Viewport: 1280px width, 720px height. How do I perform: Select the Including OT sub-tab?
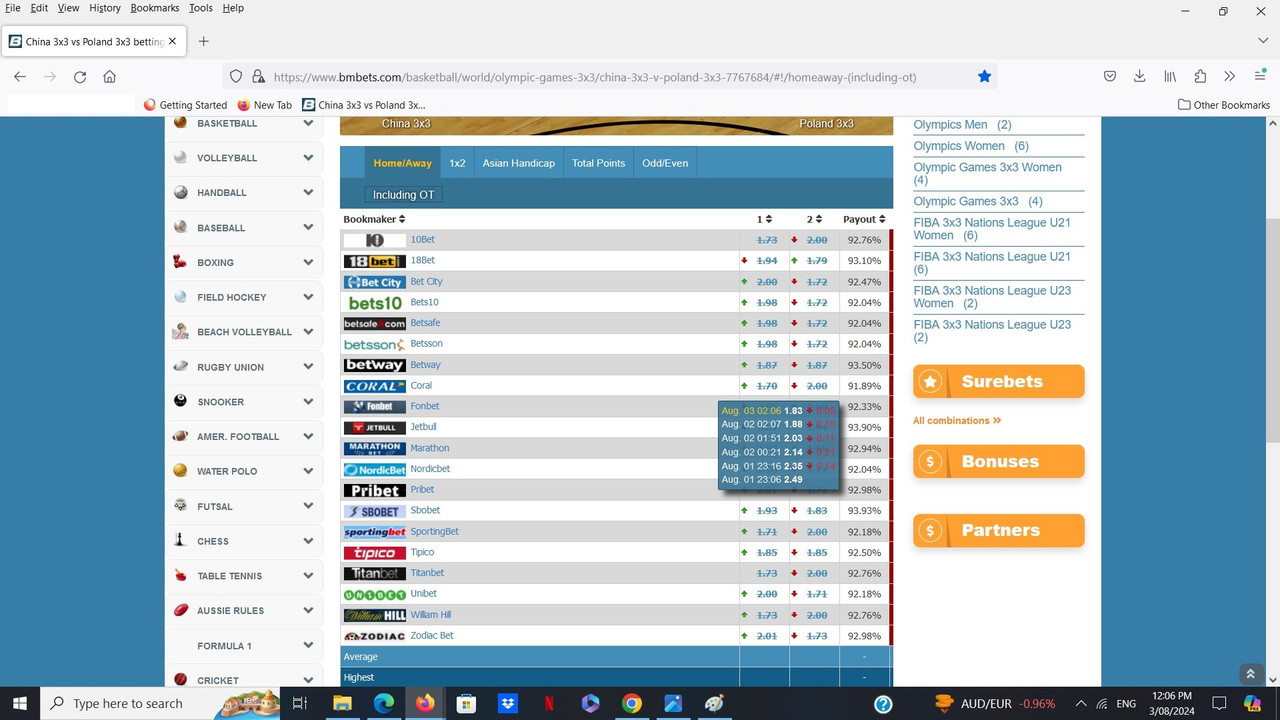pos(404,195)
